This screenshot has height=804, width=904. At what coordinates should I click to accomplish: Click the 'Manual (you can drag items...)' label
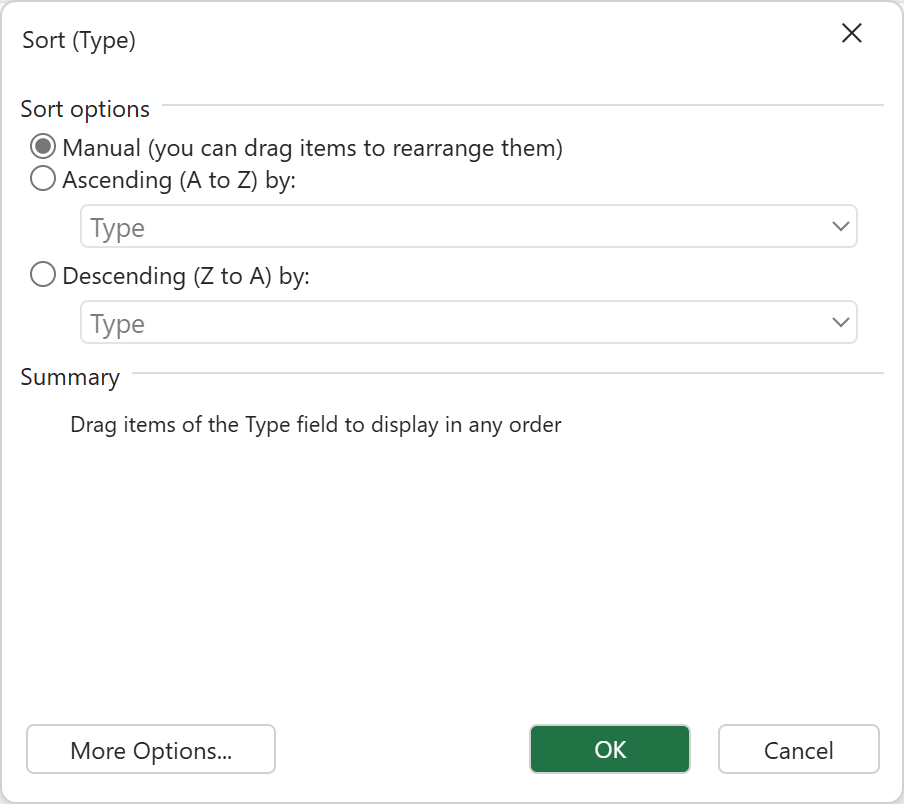(x=312, y=148)
